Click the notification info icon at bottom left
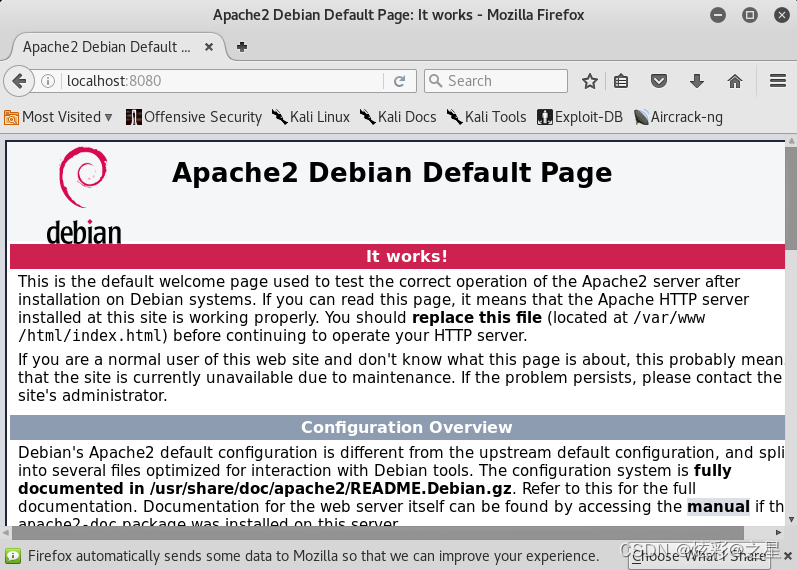The height and width of the screenshot is (570, 797). [x=13, y=556]
